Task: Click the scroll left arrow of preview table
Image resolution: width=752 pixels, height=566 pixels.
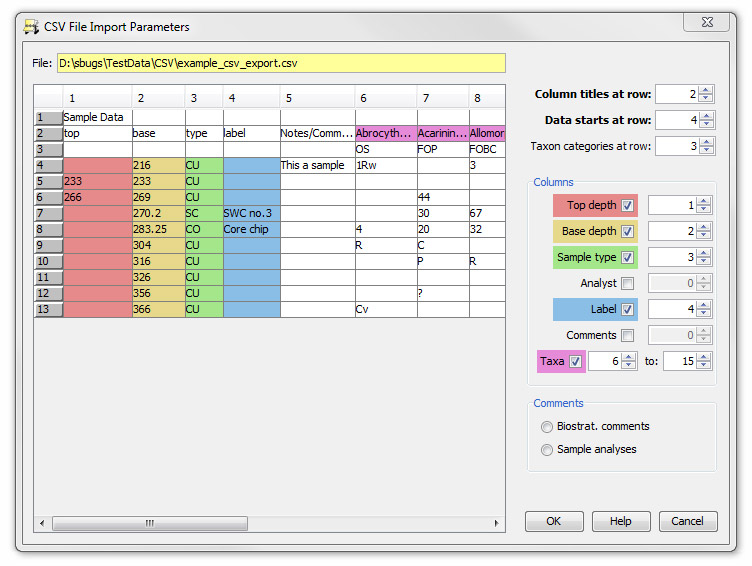Action: [42, 523]
